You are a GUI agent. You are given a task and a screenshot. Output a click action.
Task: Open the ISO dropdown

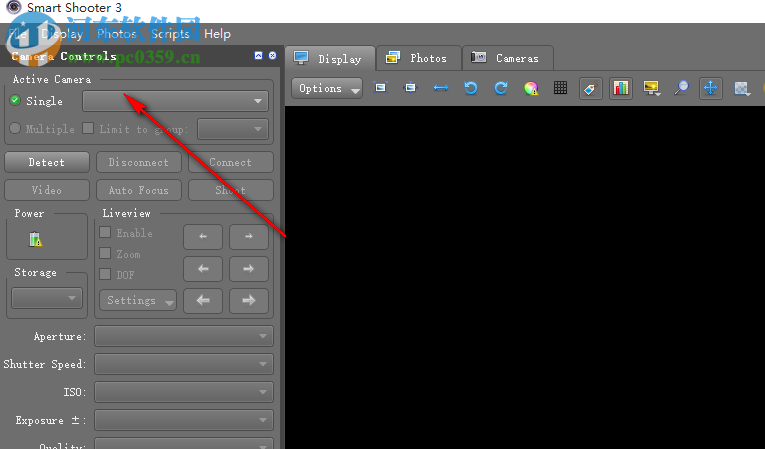184,392
